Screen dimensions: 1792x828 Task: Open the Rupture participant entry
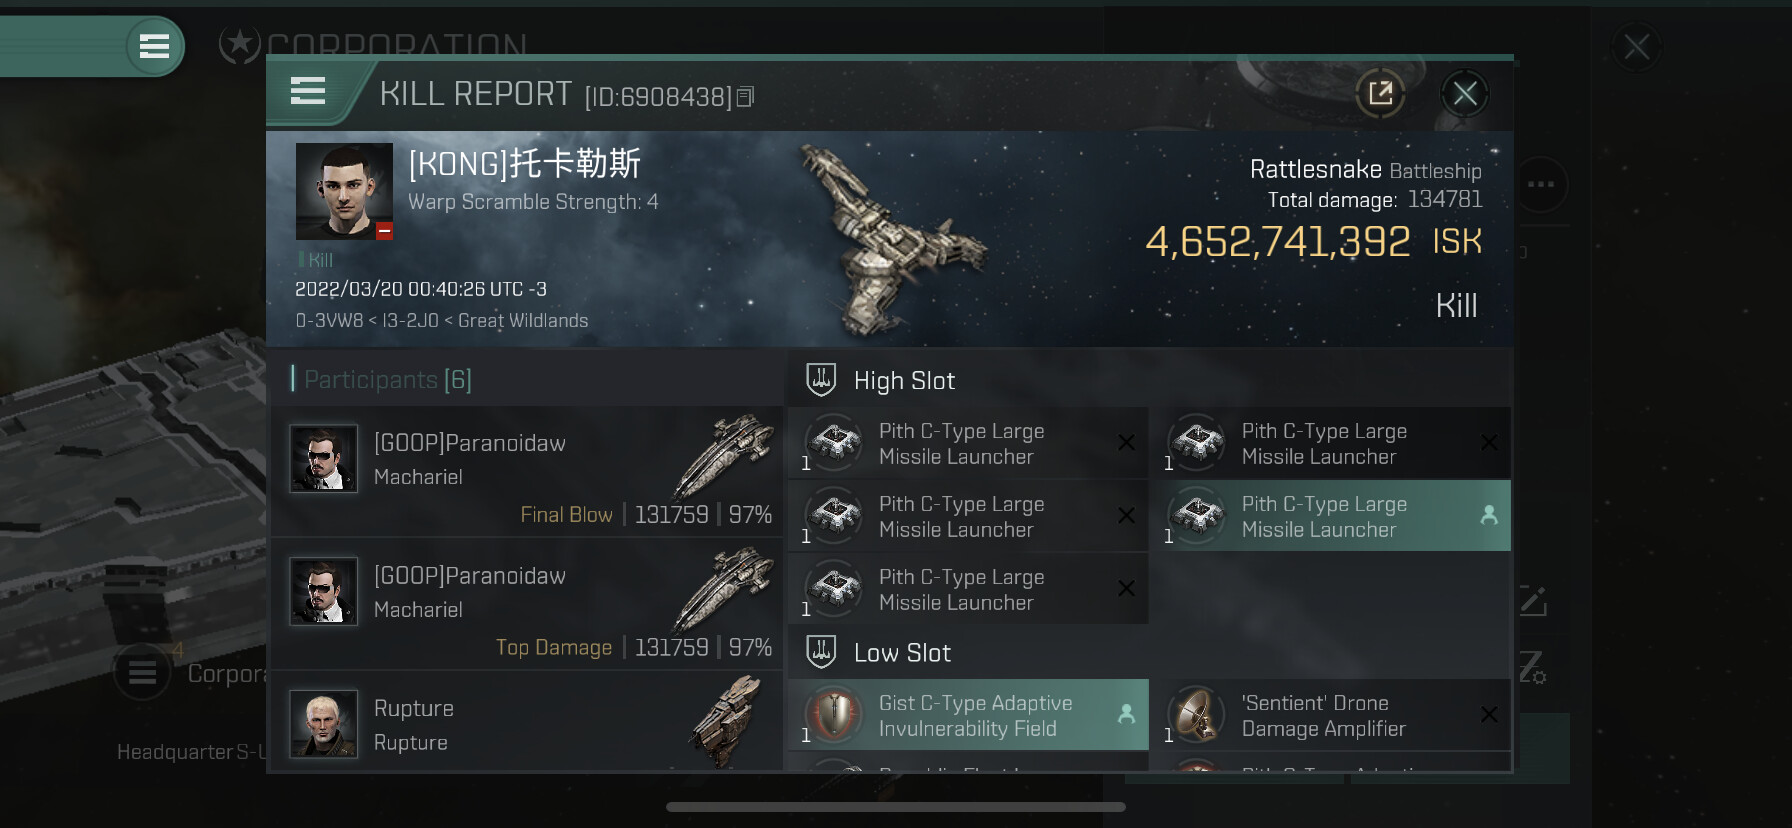pos(526,722)
